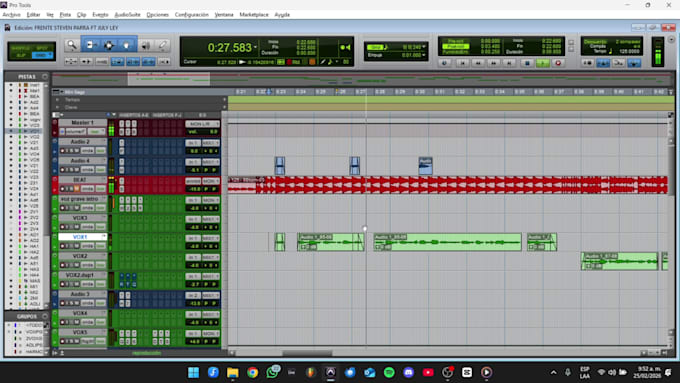This screenshot has width=680, height=383.
Task: Open Google Chrome from the taskbar
Action: [x=252, y=372]
